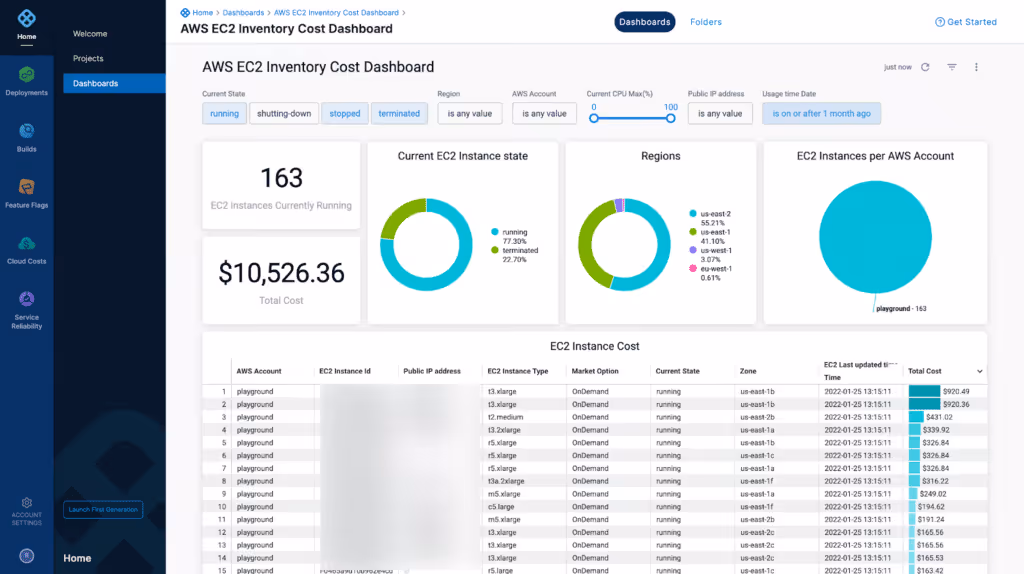This screenshot has height=574, width=1024.
Task: Open the dashboard actions three-dot menu
Action: point(976,67)
